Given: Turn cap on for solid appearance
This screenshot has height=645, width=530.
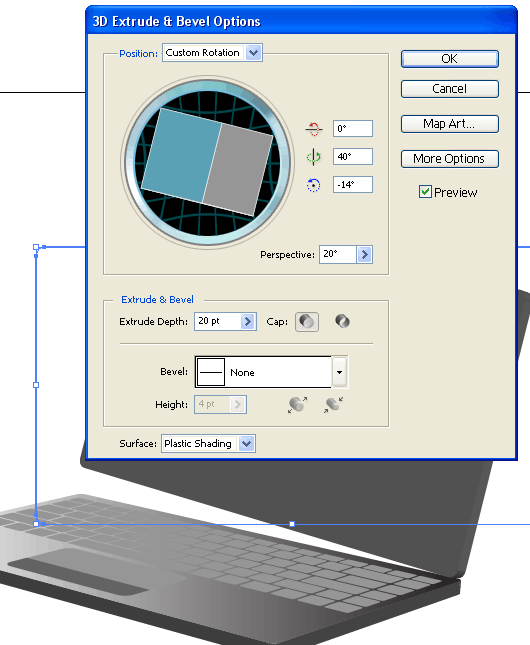Looking at the screenshot, I should [307, 322].
